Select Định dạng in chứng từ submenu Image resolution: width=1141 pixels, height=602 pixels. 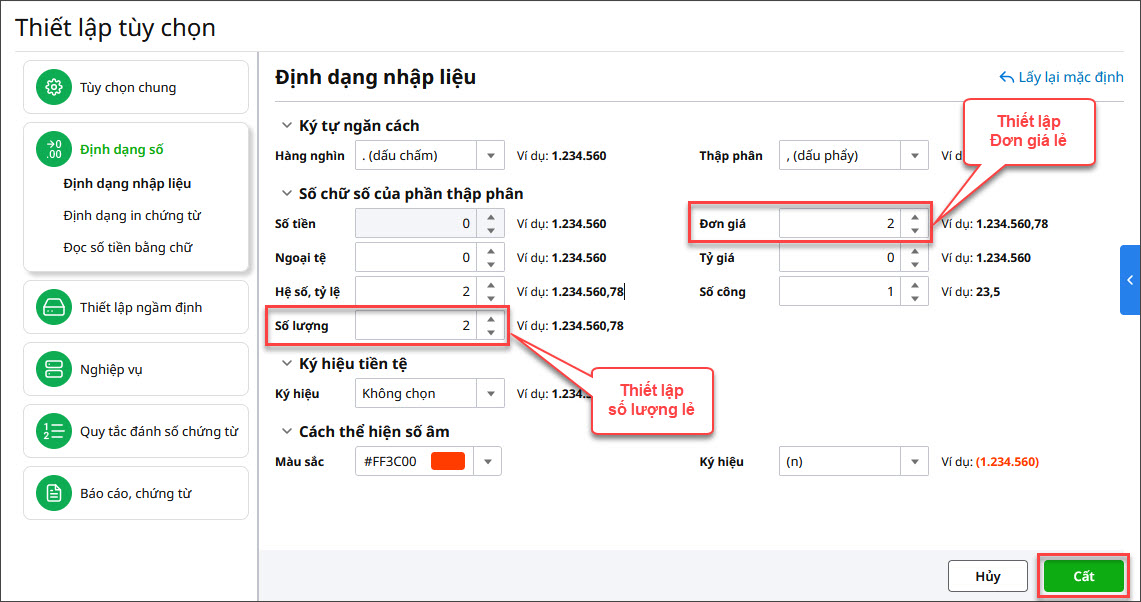tap(132, 215)
